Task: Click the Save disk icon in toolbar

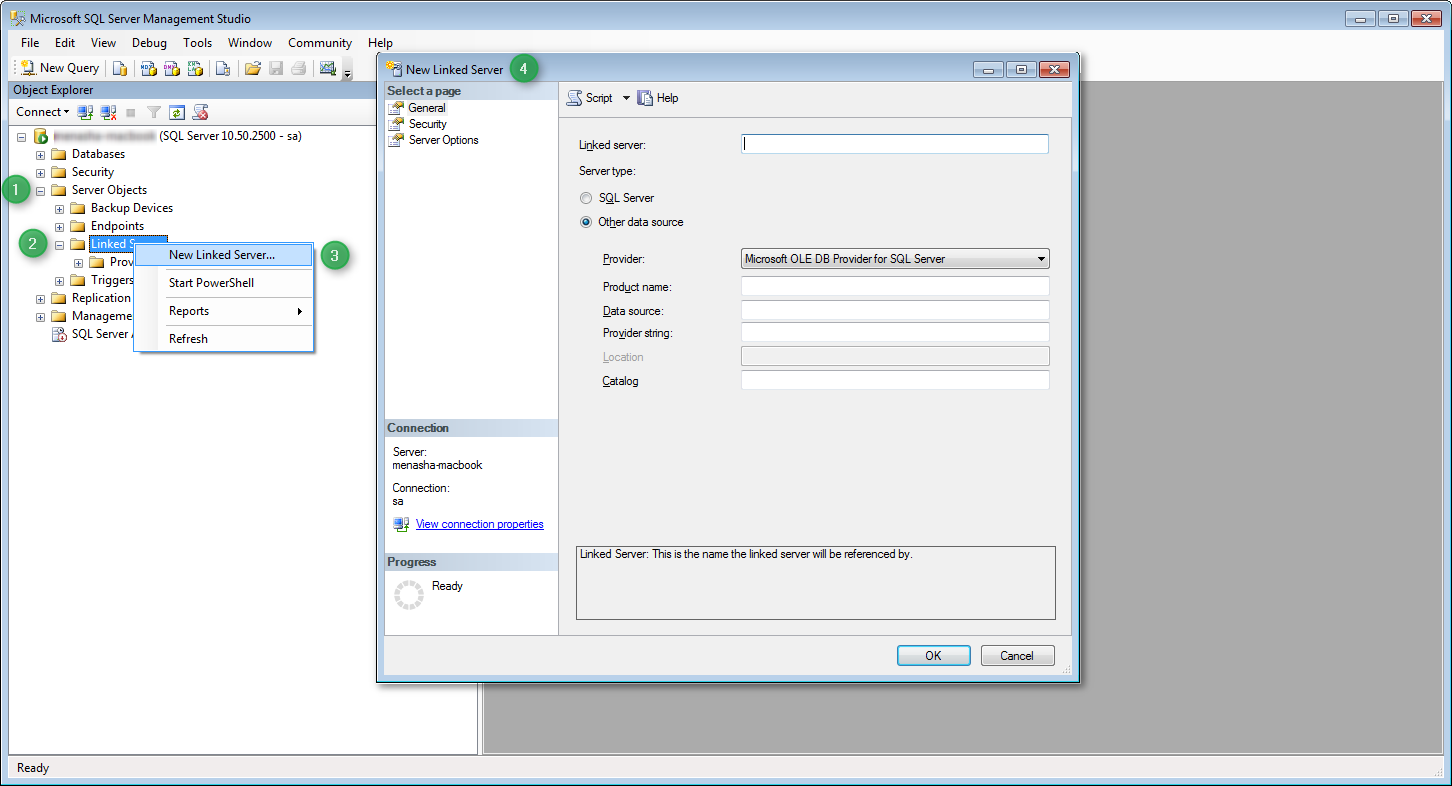Action: coord(275,68)
